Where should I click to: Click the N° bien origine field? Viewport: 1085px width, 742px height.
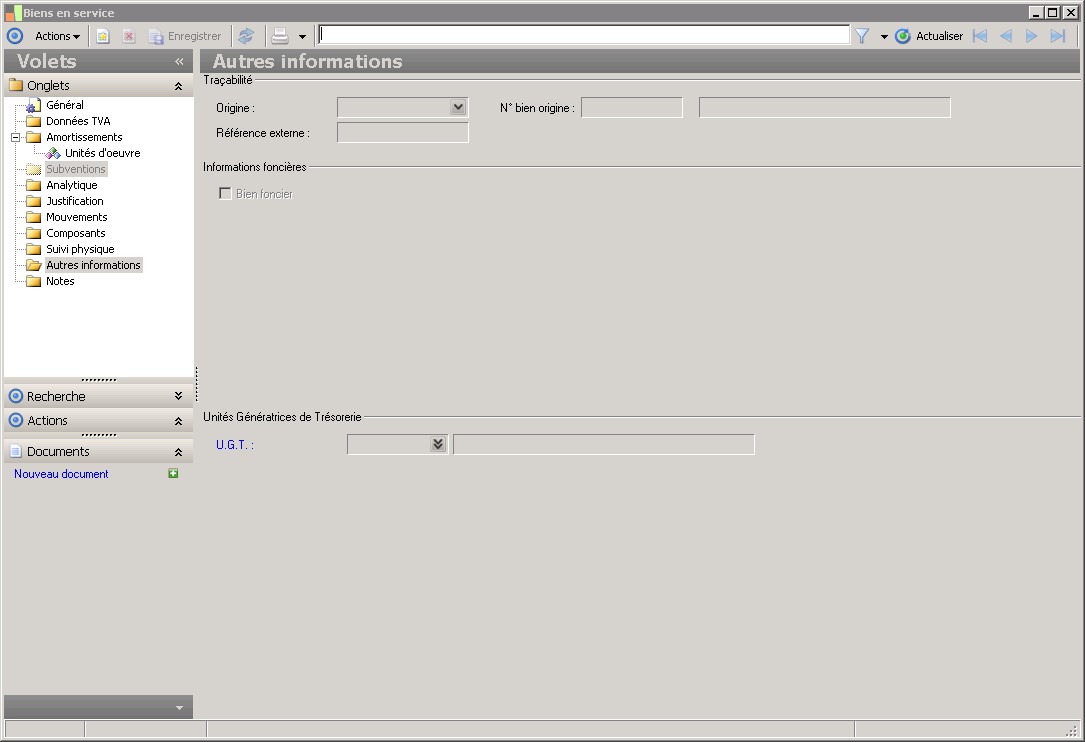(x=632, y=107)
